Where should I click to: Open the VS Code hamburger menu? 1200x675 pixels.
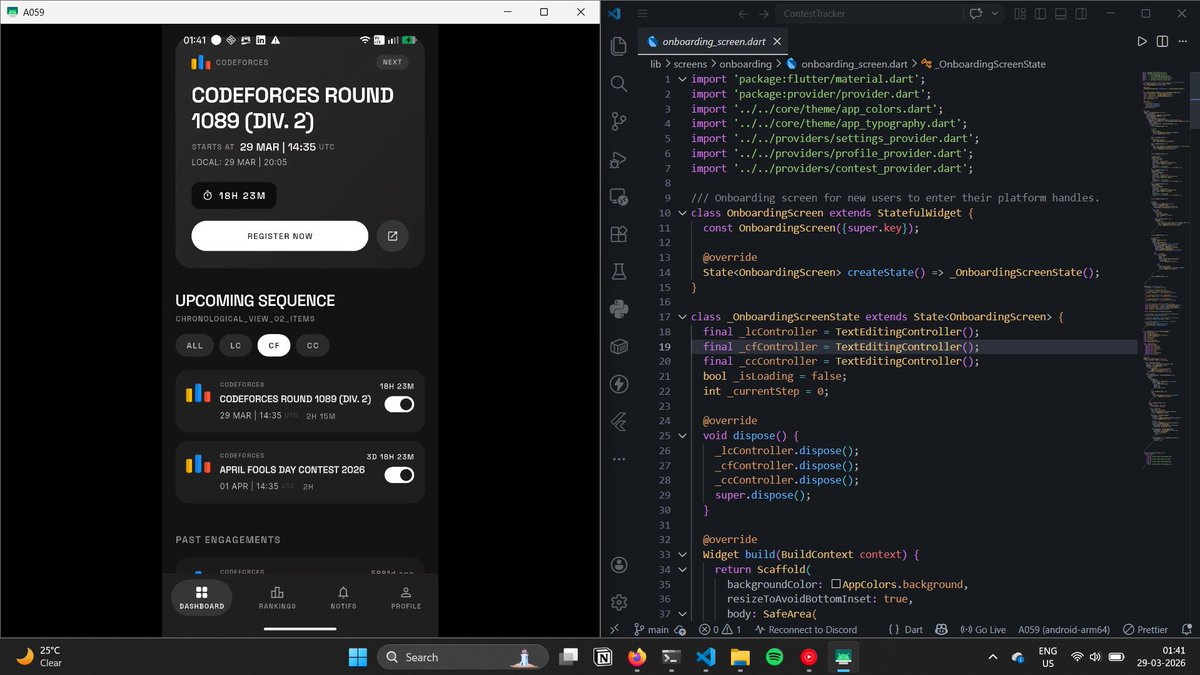[x=642, y=14]
